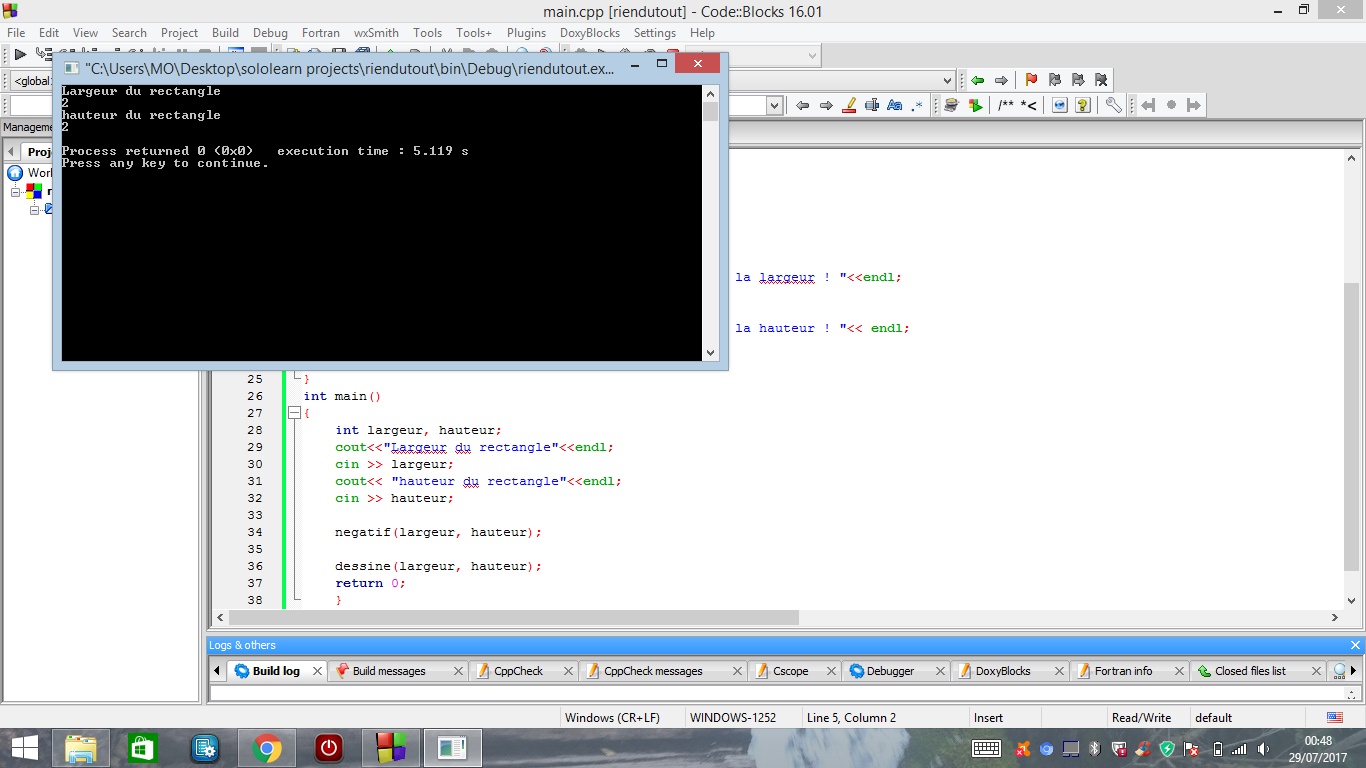
Task: Toggle the match case 'Aa' option
Action: coord(895,105)
